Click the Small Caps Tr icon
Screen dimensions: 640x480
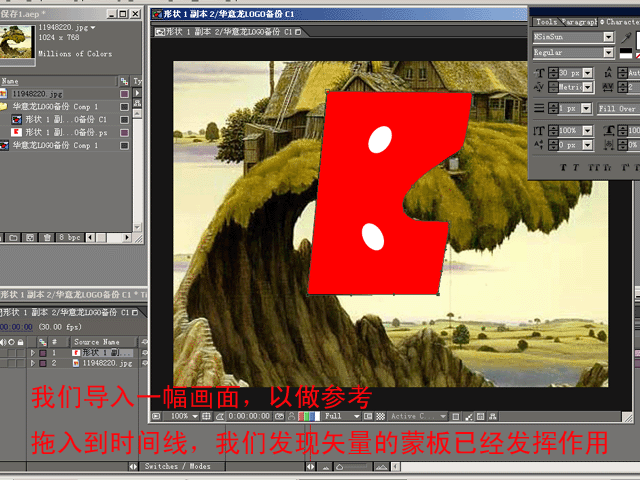pyautogui.click(x=607, y=167)
